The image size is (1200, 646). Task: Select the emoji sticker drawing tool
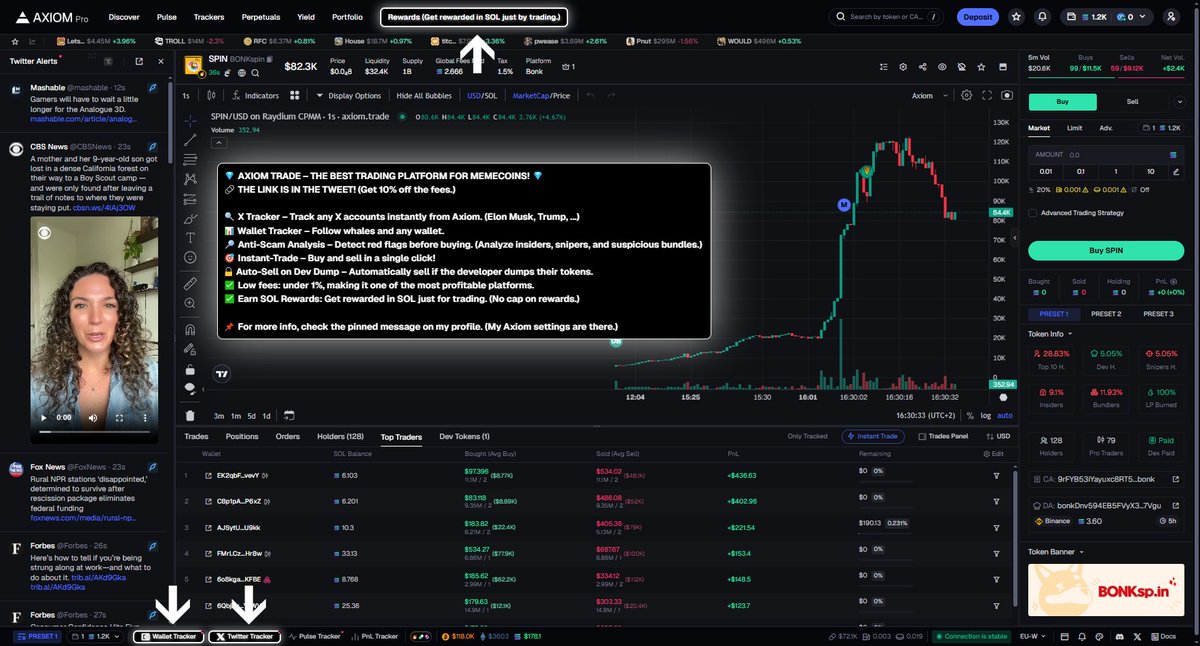190,258
